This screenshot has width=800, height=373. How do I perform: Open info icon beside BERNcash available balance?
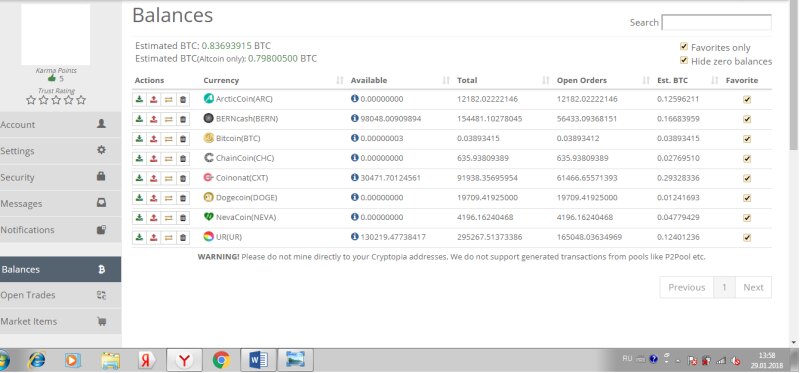tap(355, 118)
